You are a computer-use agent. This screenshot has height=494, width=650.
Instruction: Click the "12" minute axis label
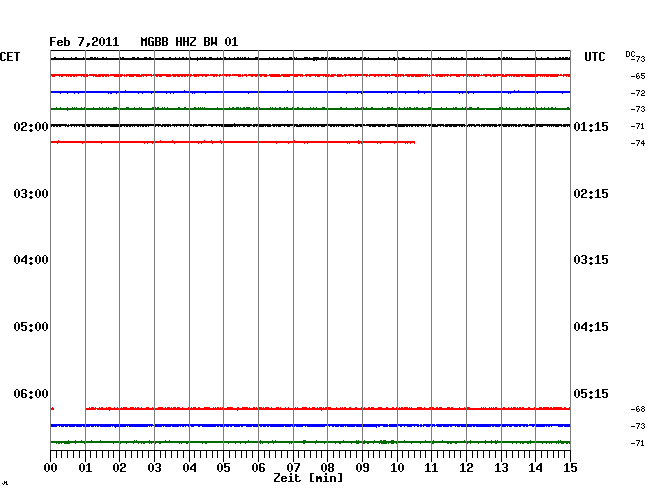click(466, 468)
